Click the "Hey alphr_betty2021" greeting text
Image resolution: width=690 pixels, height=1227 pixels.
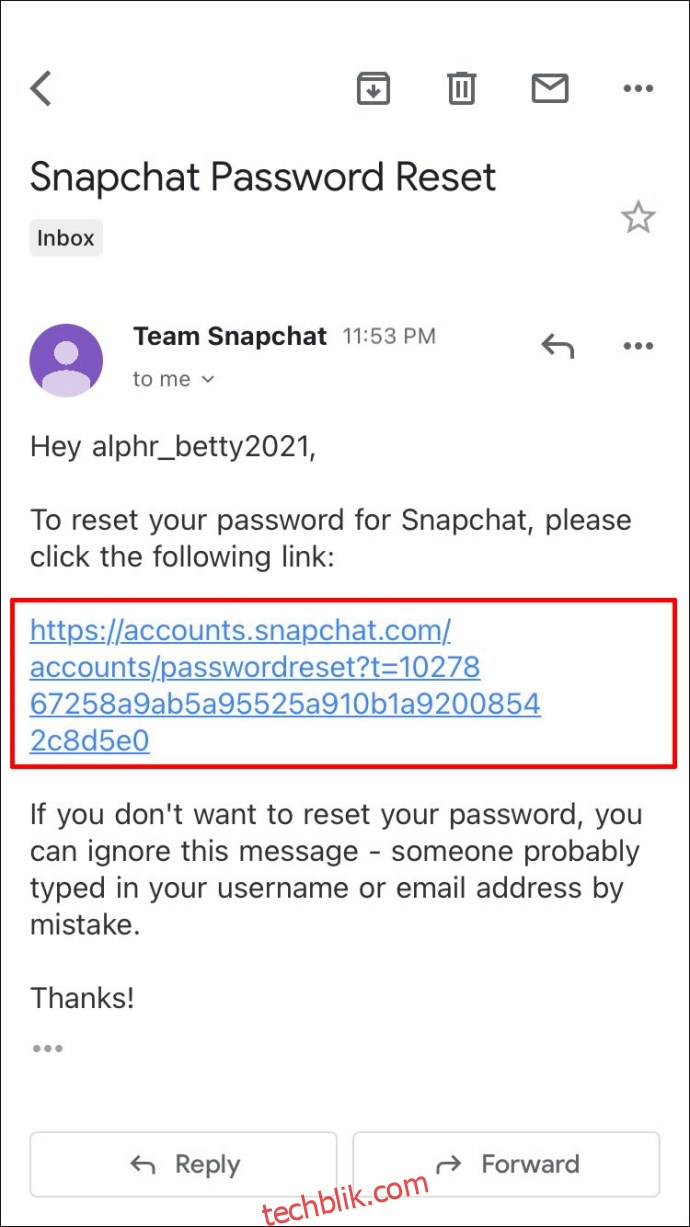[x=173, y=447]
